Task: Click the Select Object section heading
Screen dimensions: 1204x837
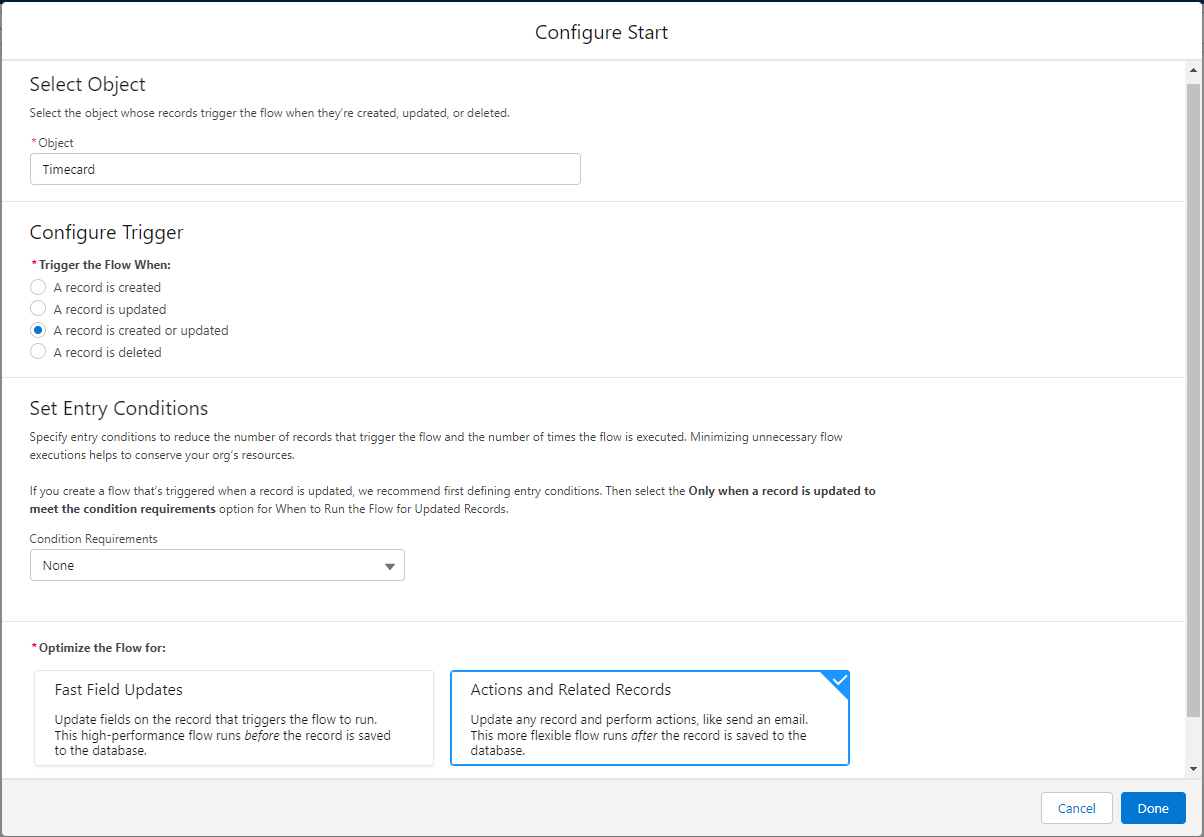Action: click(88, 85)
